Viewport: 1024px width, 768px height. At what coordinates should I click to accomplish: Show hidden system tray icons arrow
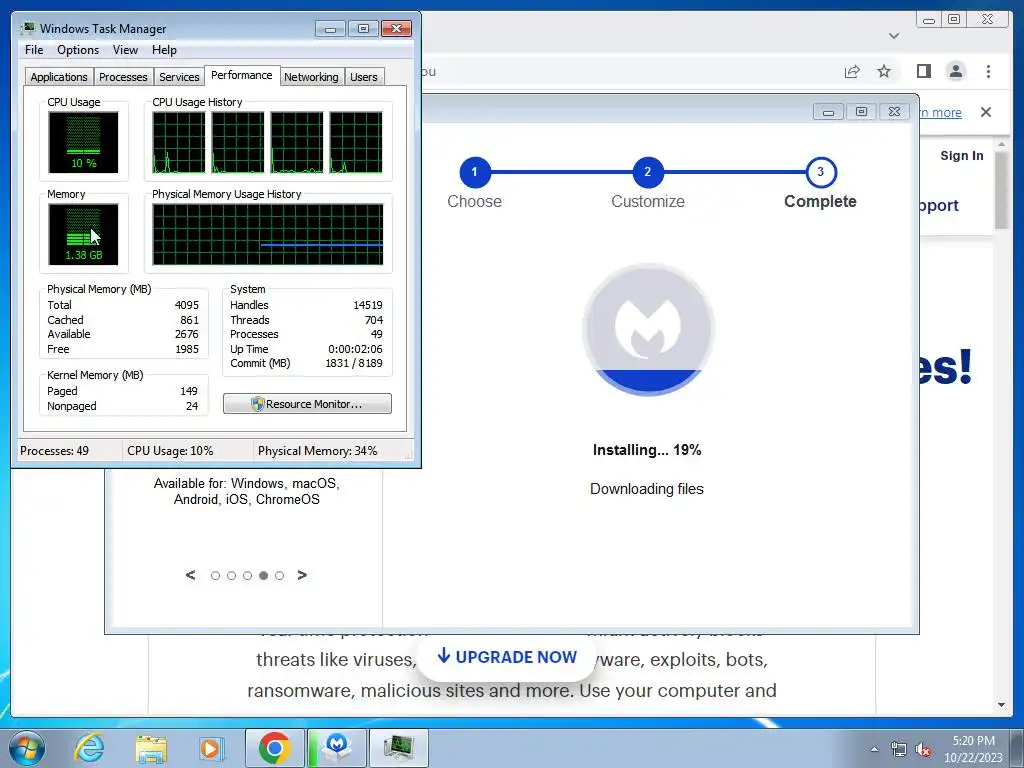point(874,749)
